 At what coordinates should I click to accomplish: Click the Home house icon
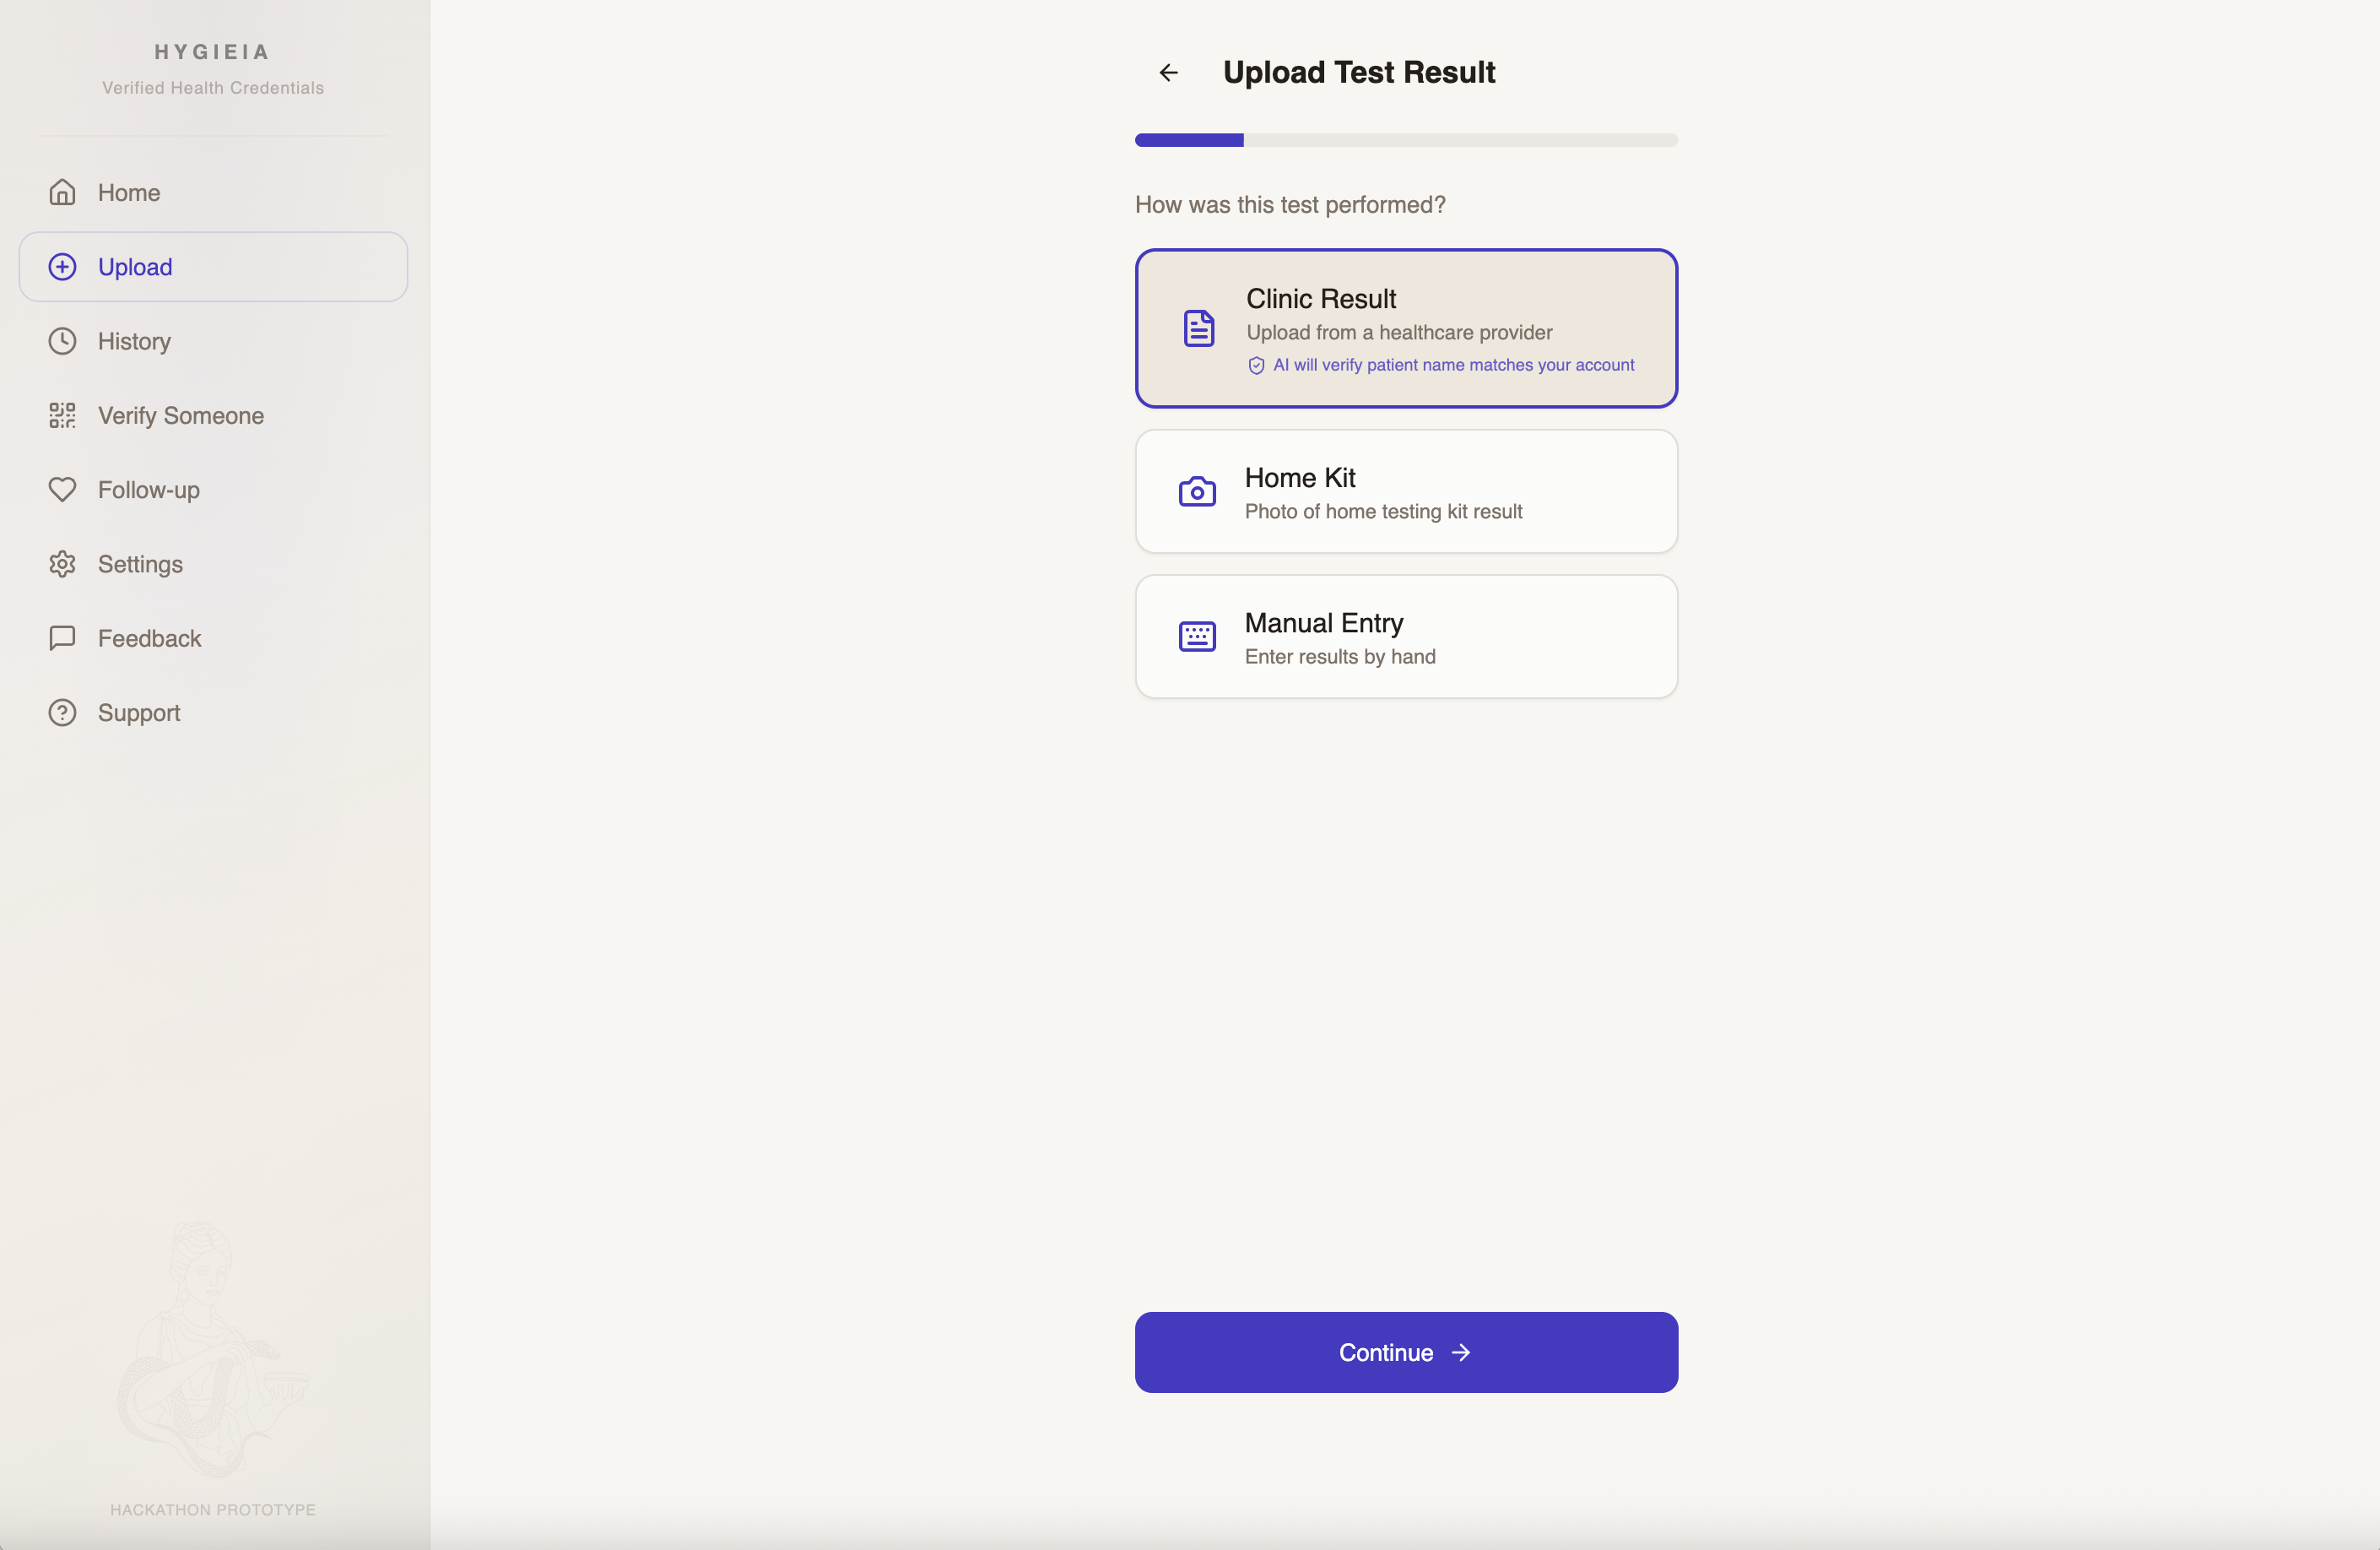point(62,192)
